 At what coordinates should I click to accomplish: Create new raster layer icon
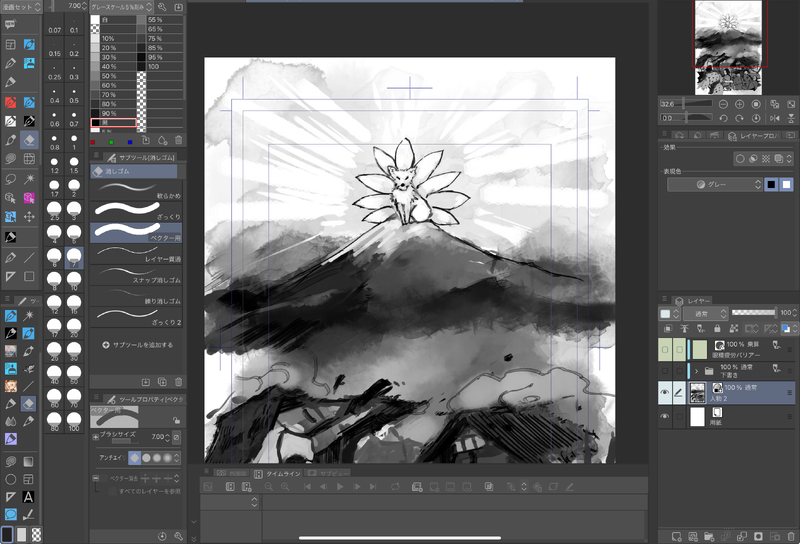pyautogui.click(x=677, y=536)
